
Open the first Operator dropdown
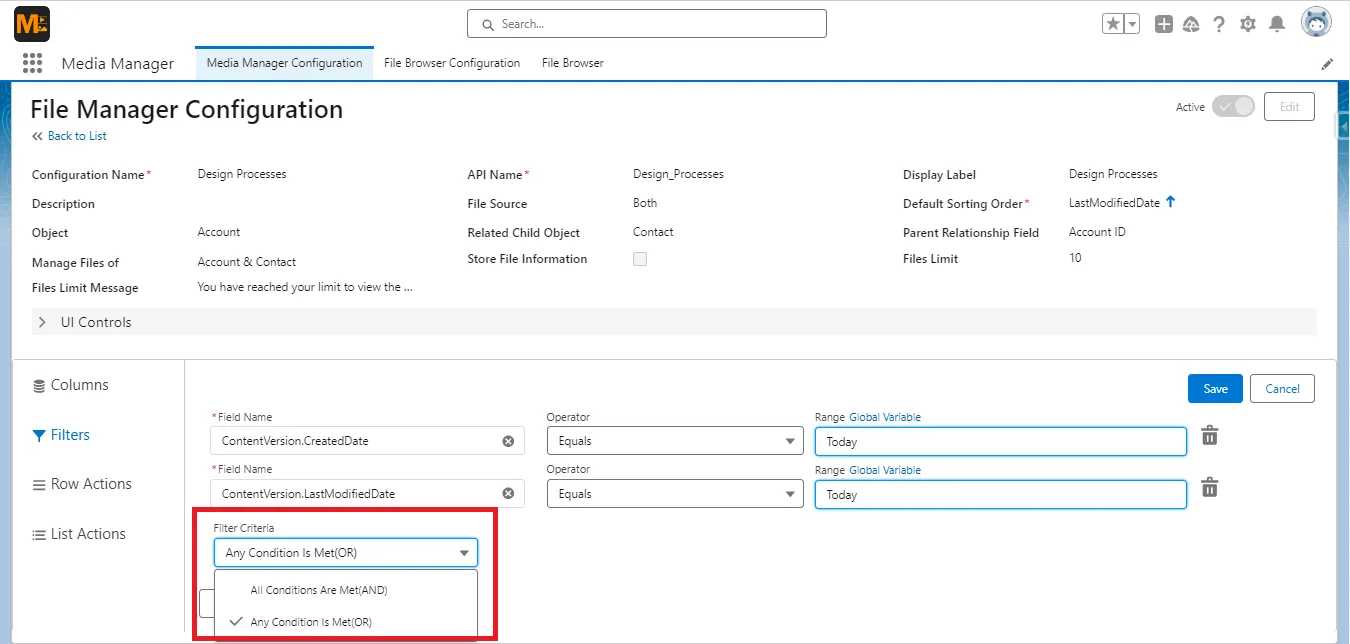[675, 440]
